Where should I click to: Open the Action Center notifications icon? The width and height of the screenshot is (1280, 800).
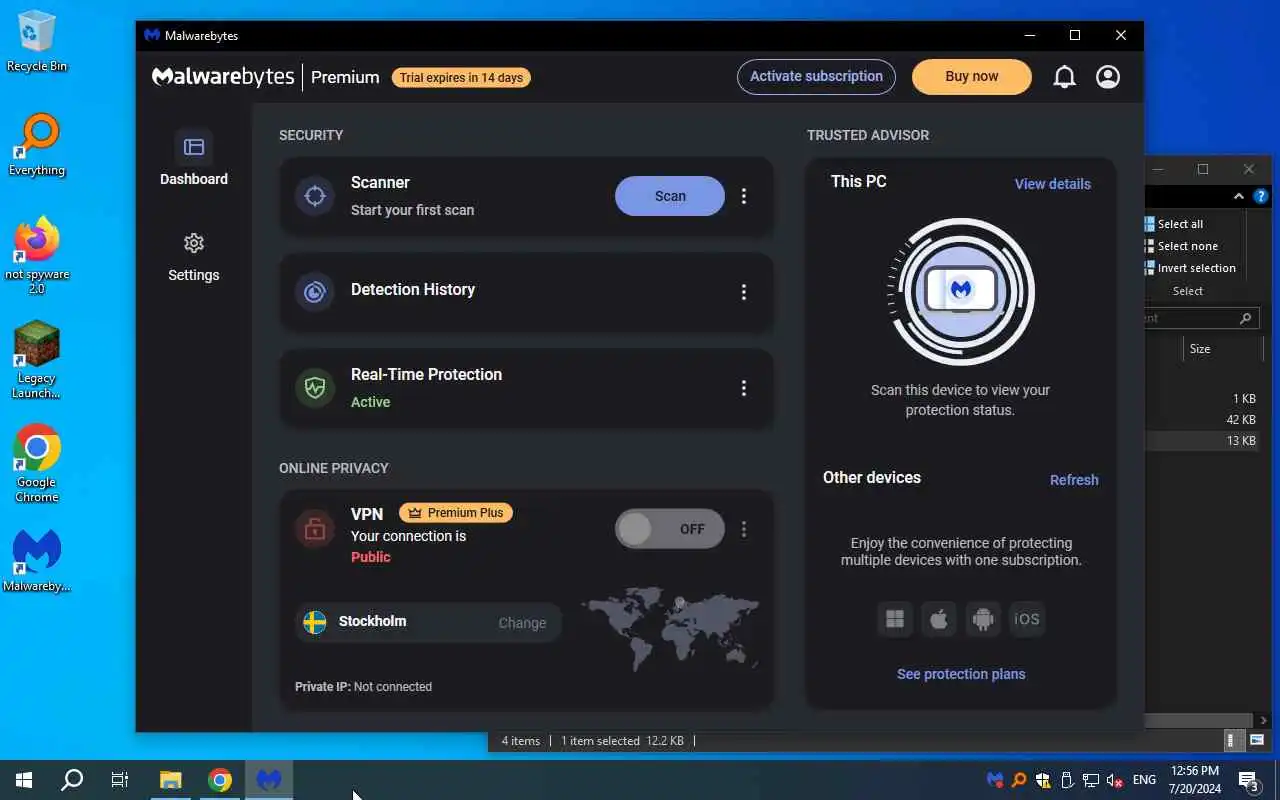coord(1249,780)
